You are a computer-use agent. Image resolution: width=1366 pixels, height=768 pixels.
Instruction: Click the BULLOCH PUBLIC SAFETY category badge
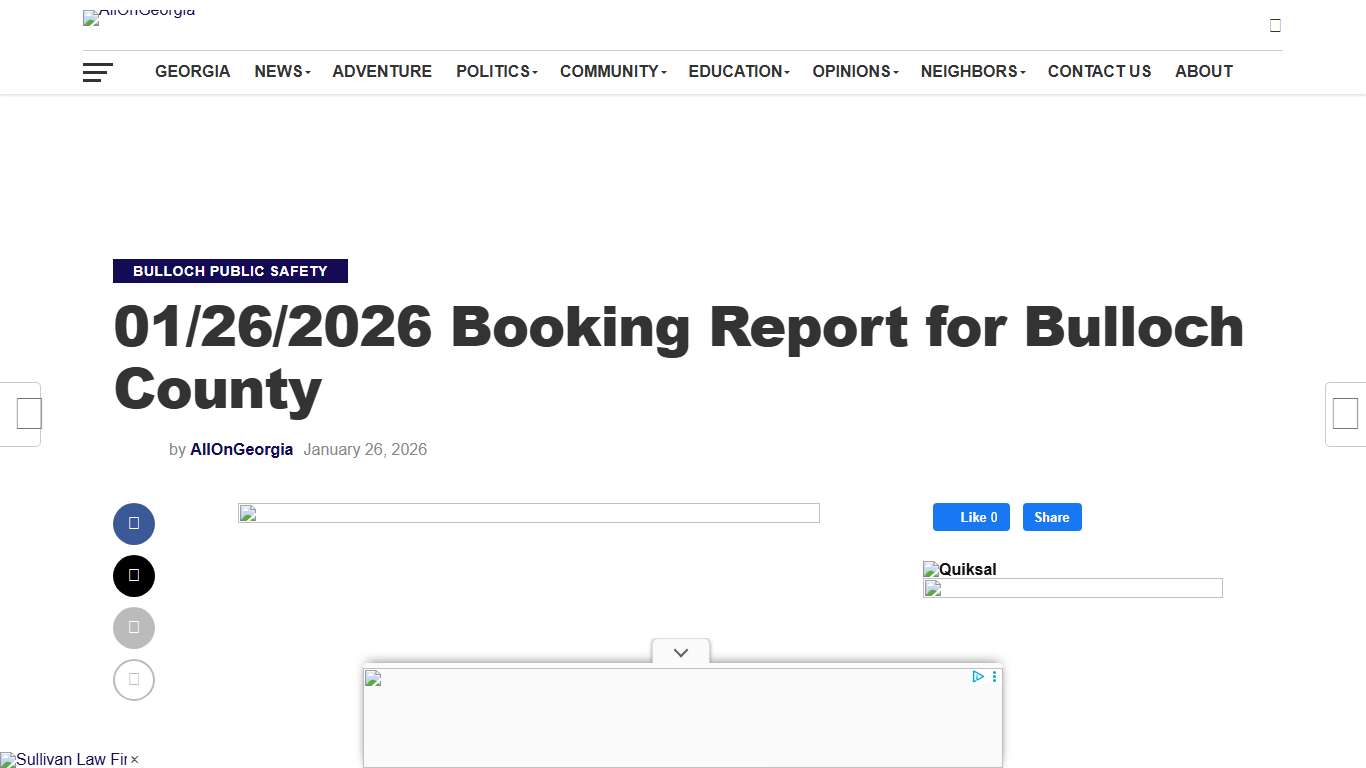click(x=230, y=271)
